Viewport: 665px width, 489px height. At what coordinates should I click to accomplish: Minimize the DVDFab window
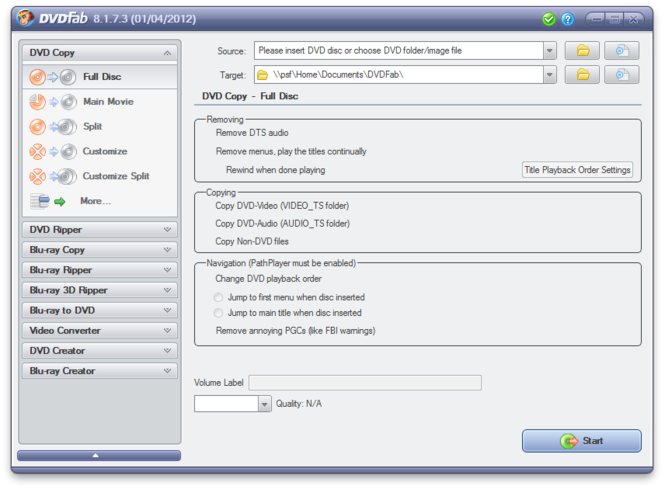[596, 19]
